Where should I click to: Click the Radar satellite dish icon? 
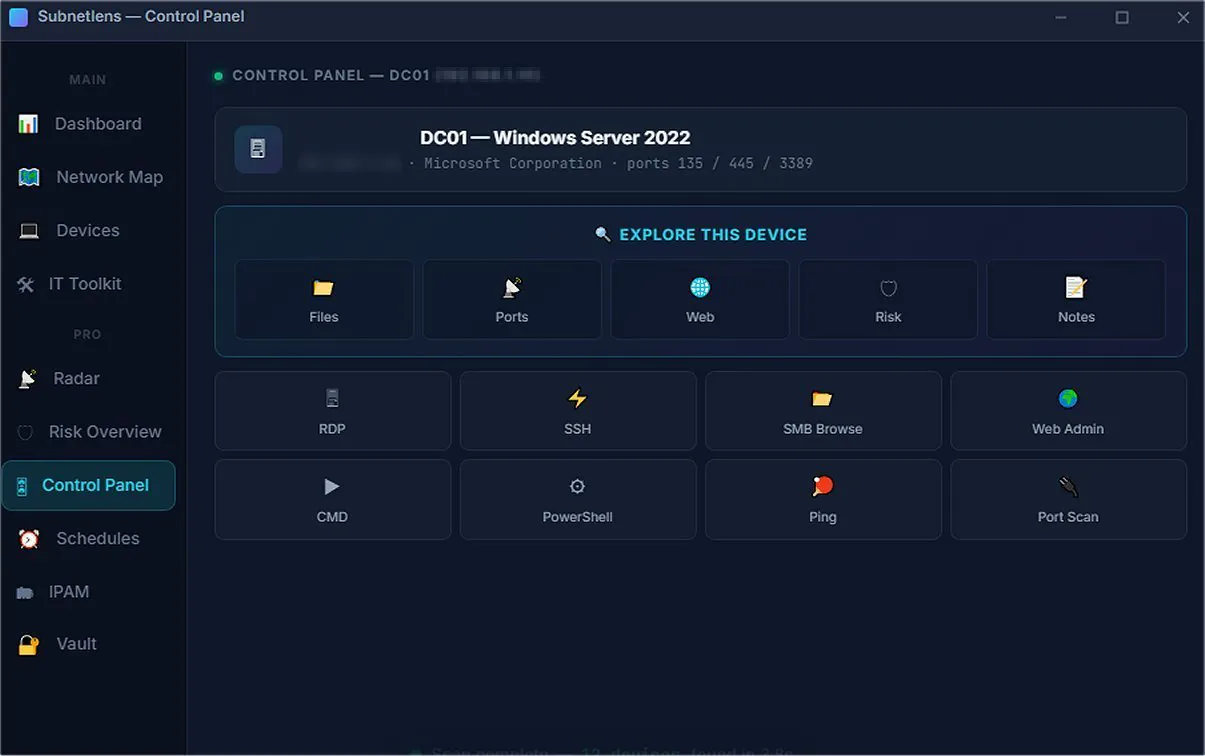point(28,379)
